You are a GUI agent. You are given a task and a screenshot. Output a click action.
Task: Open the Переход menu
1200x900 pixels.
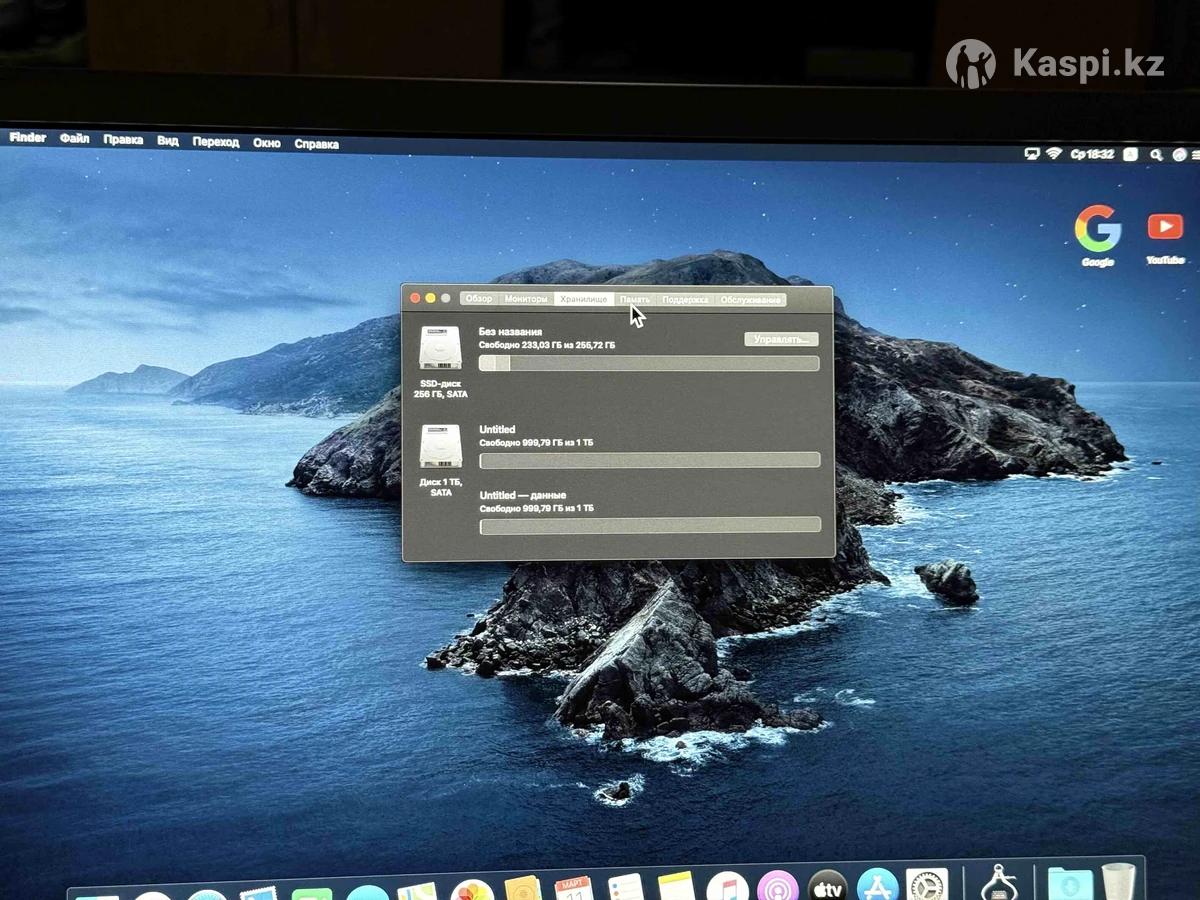(x=216, y=142)
